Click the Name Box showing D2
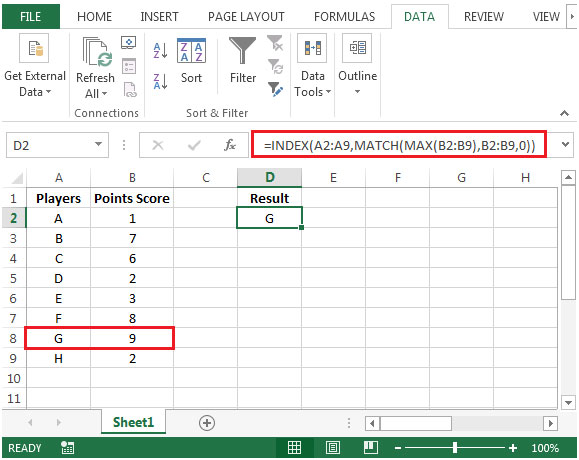This screenshot has width=579, height=460. [51, 145]
